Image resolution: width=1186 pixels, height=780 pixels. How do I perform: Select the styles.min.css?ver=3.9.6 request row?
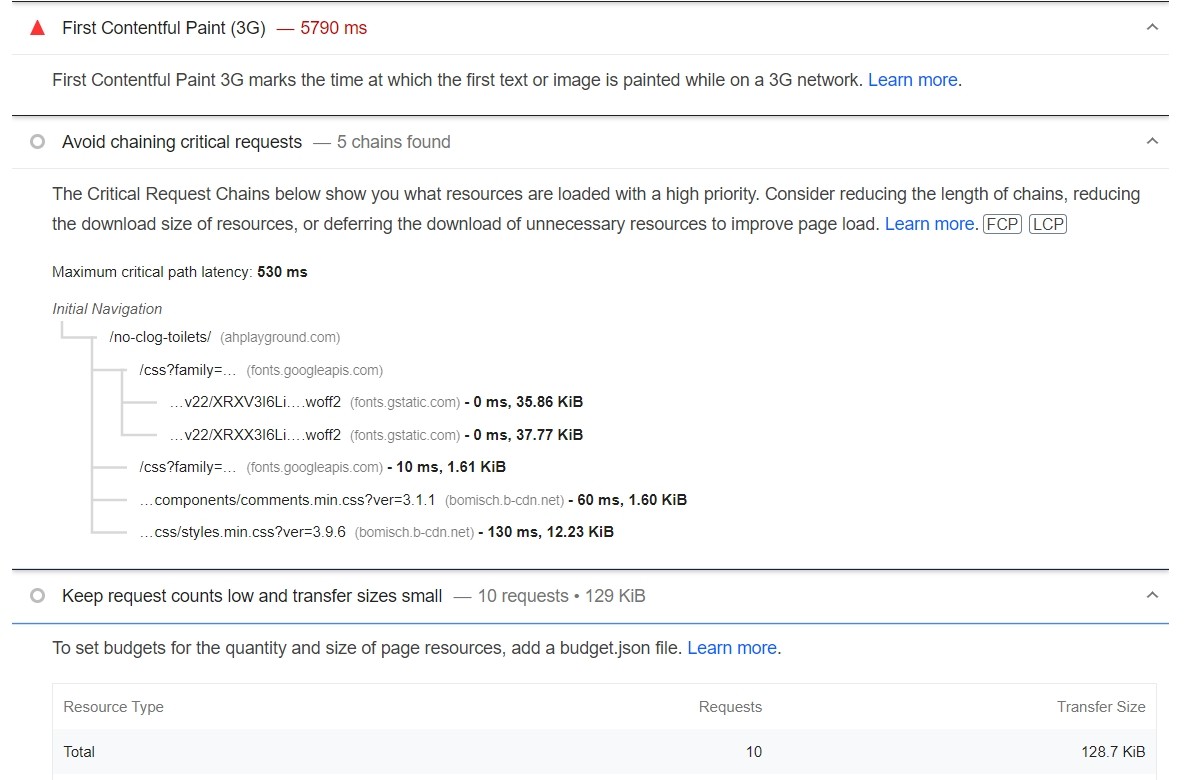coord(376,533)
